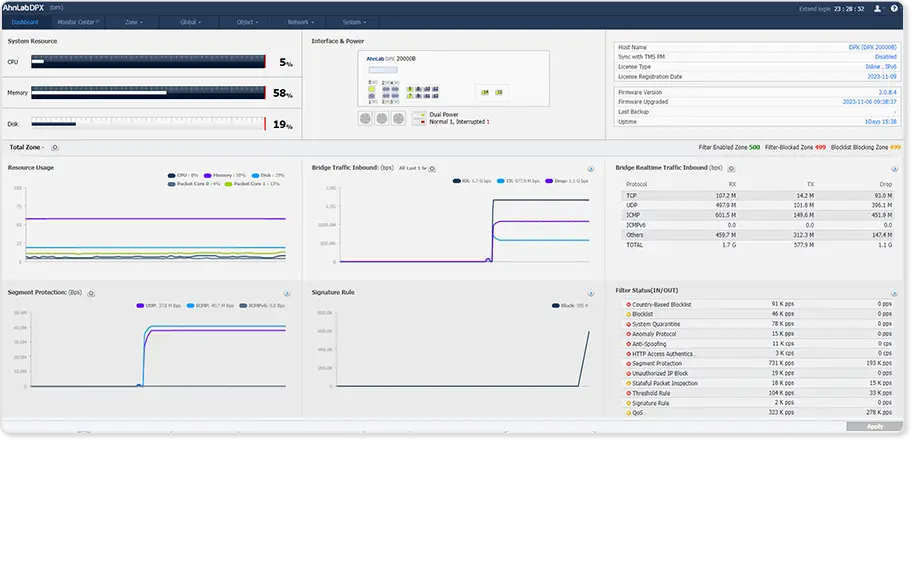912x564 pixels.
Task: Toggle Disk series in Resource Usage legend
Action: pyautogui.click(x=268, y=176)
